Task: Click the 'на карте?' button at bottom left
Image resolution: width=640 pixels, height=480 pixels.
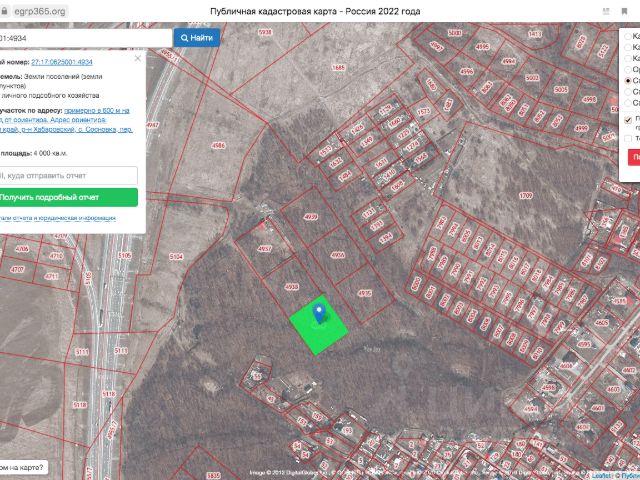Action: (23, 467)
